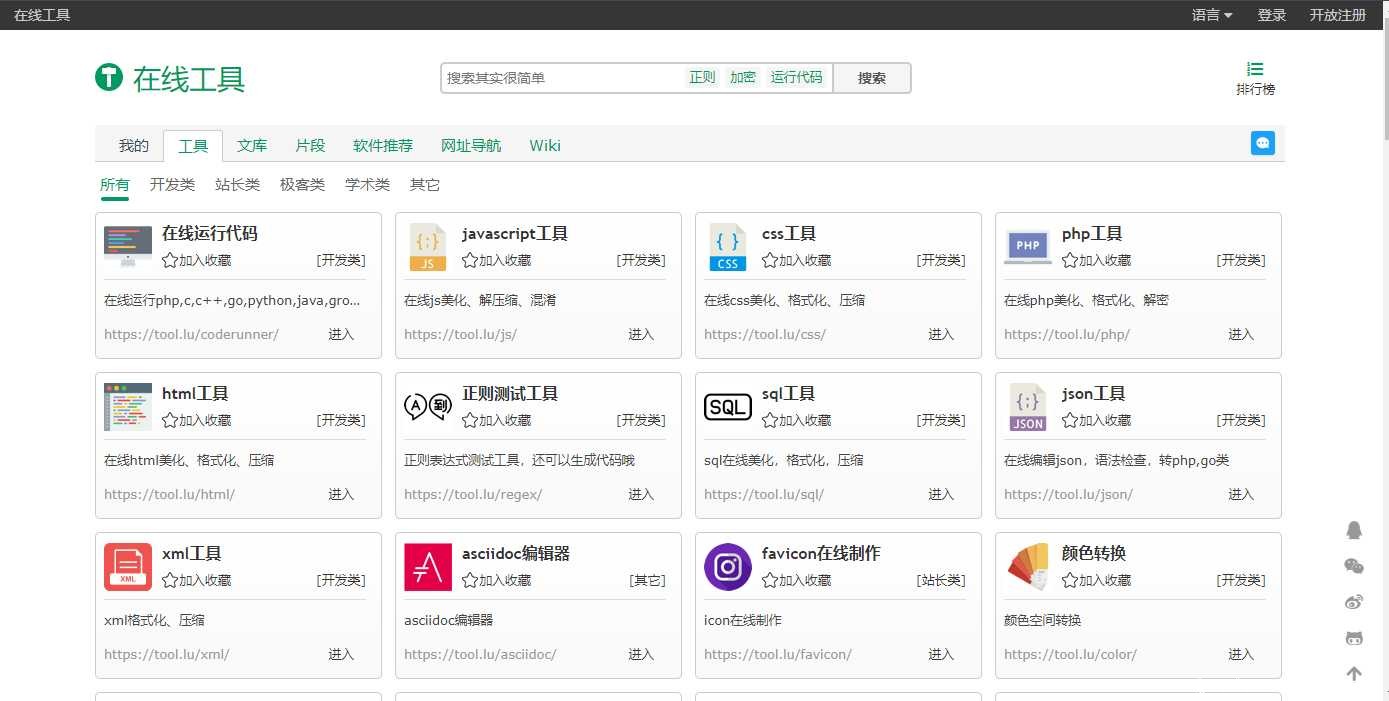
Task: Click the [其它] tag on asciidoc card
Action: click(x=647, y=580)
